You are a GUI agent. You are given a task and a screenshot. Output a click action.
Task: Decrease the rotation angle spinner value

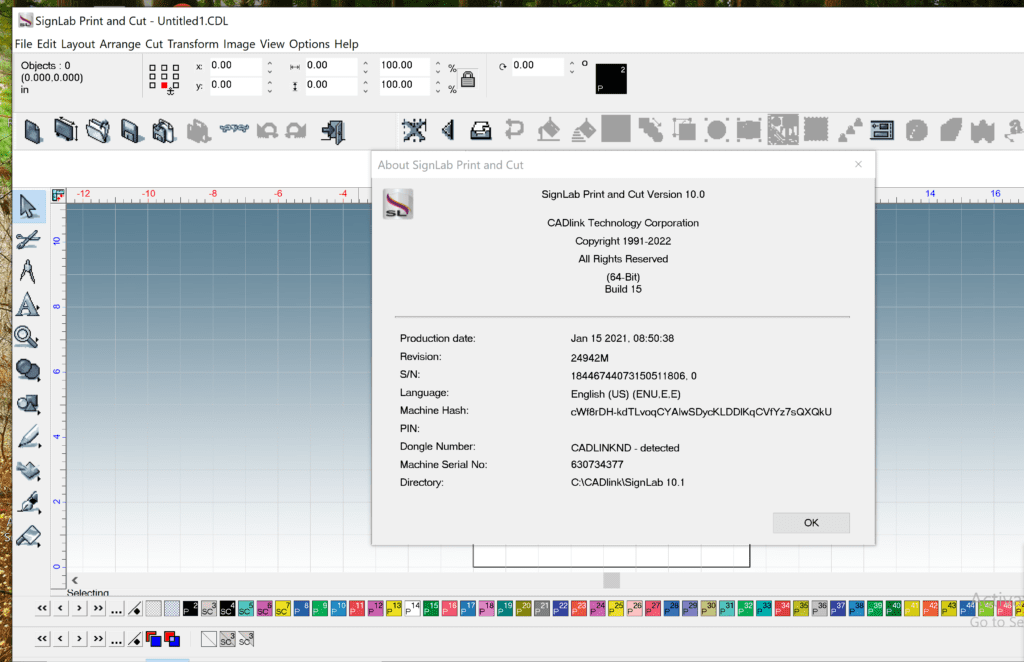[571, 71]
